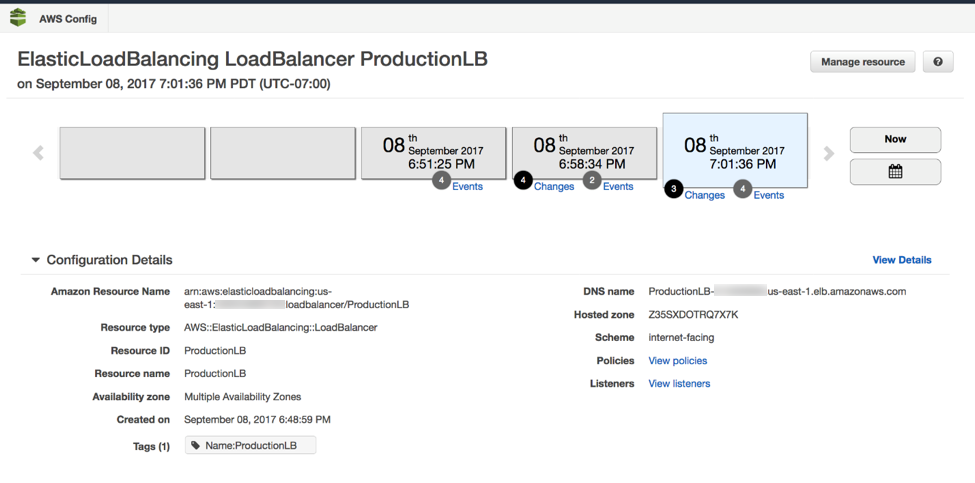
Task: Click the Name:ProductionLB tag
Action: tap(251, 446)
